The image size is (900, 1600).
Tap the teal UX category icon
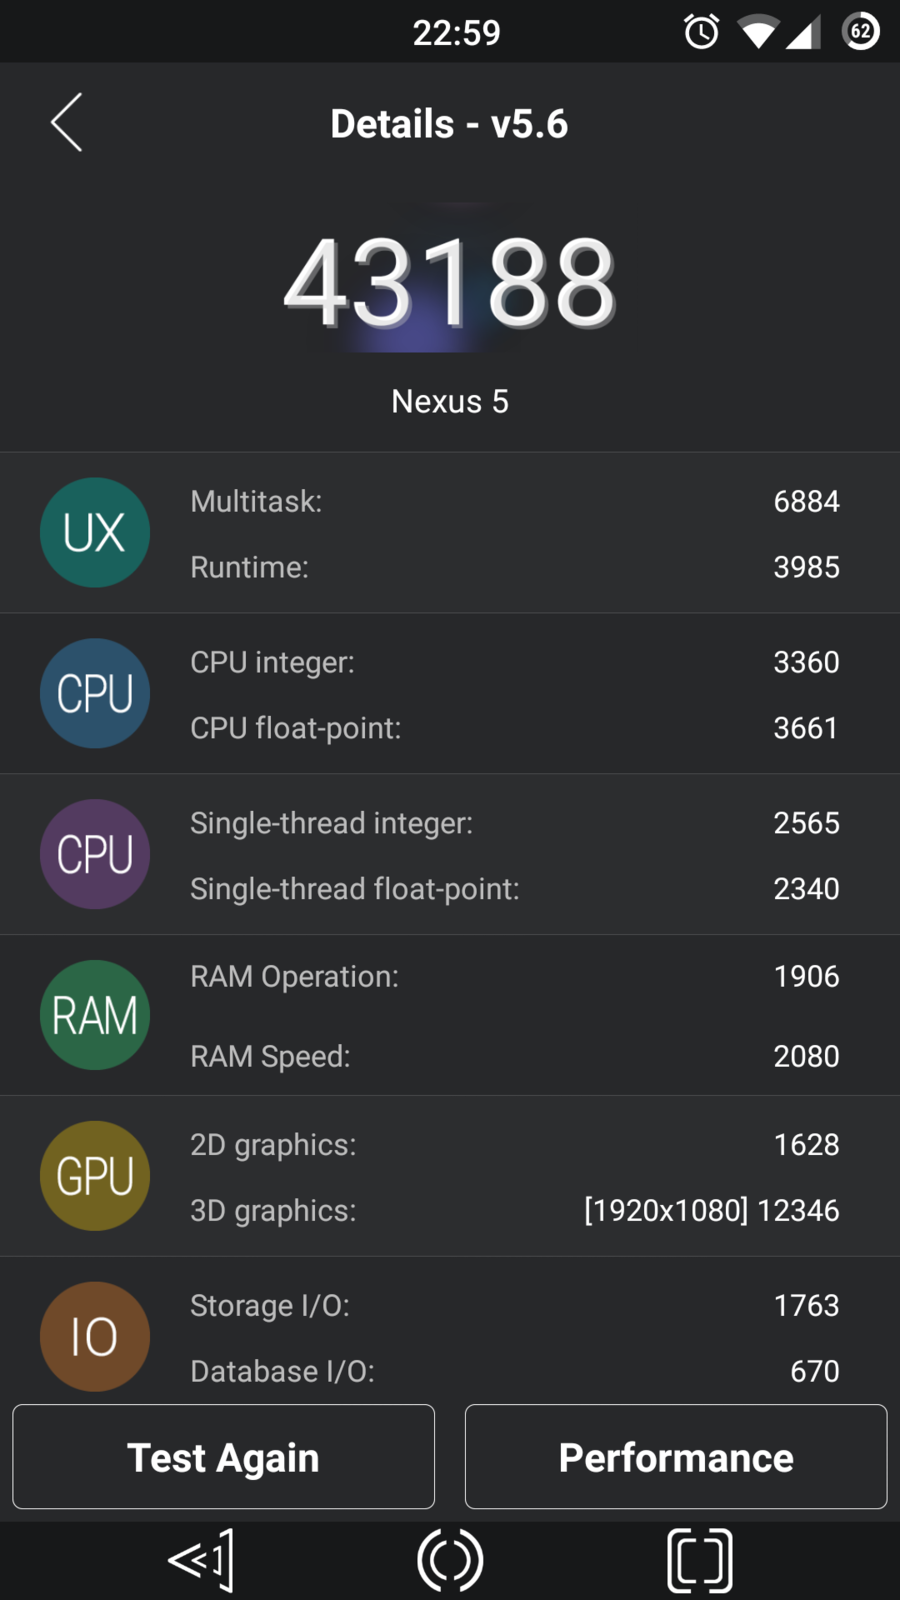(95, 532)
